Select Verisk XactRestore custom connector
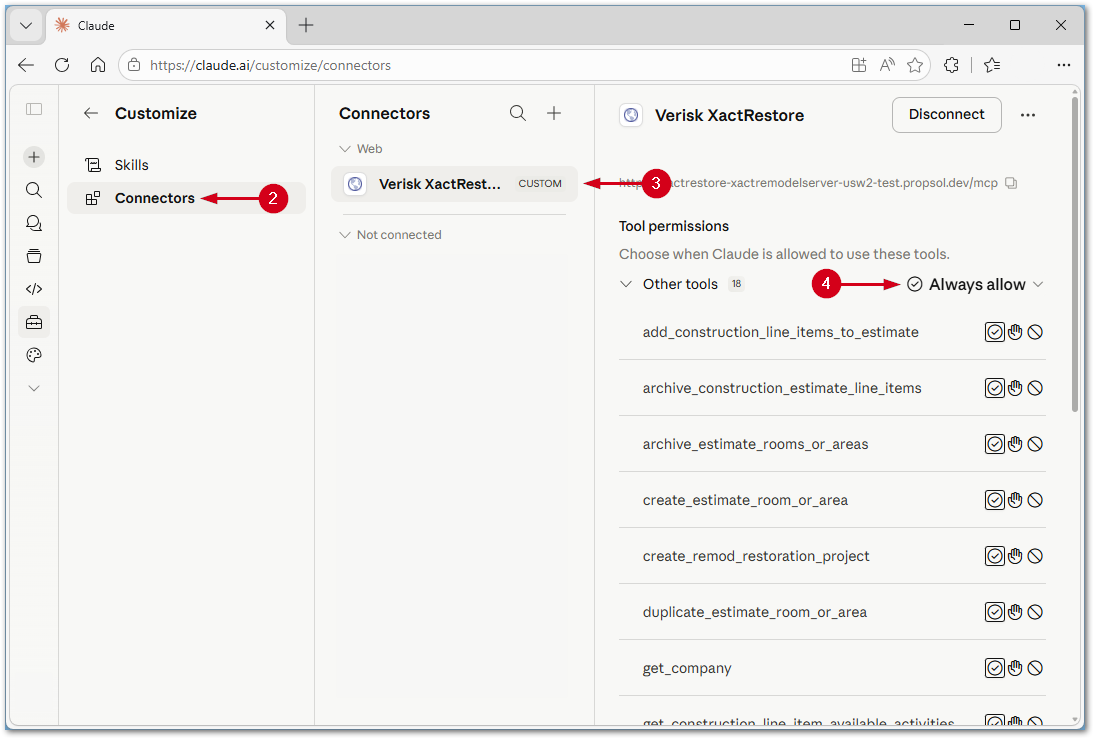This screenshot has width=1094, height=739. point(454,184)
